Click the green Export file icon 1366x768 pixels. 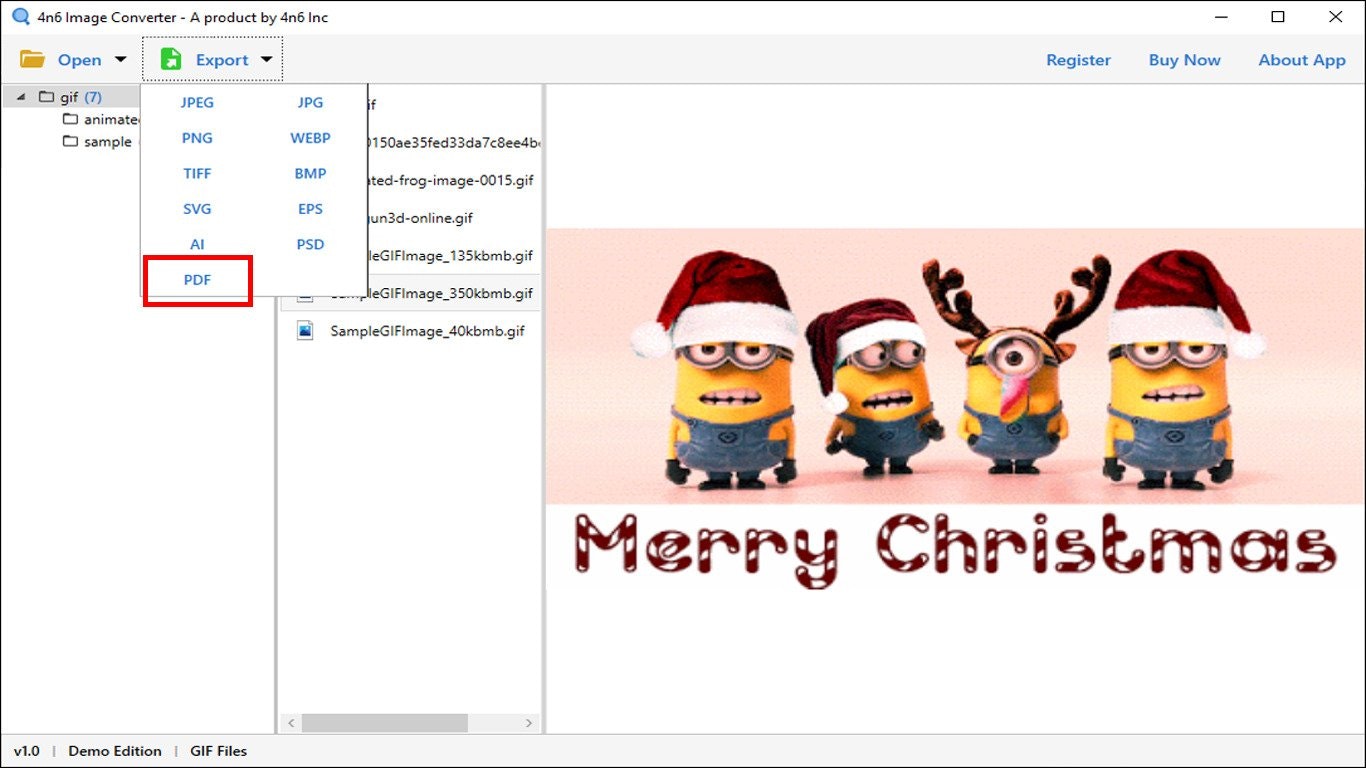point(171,58)
